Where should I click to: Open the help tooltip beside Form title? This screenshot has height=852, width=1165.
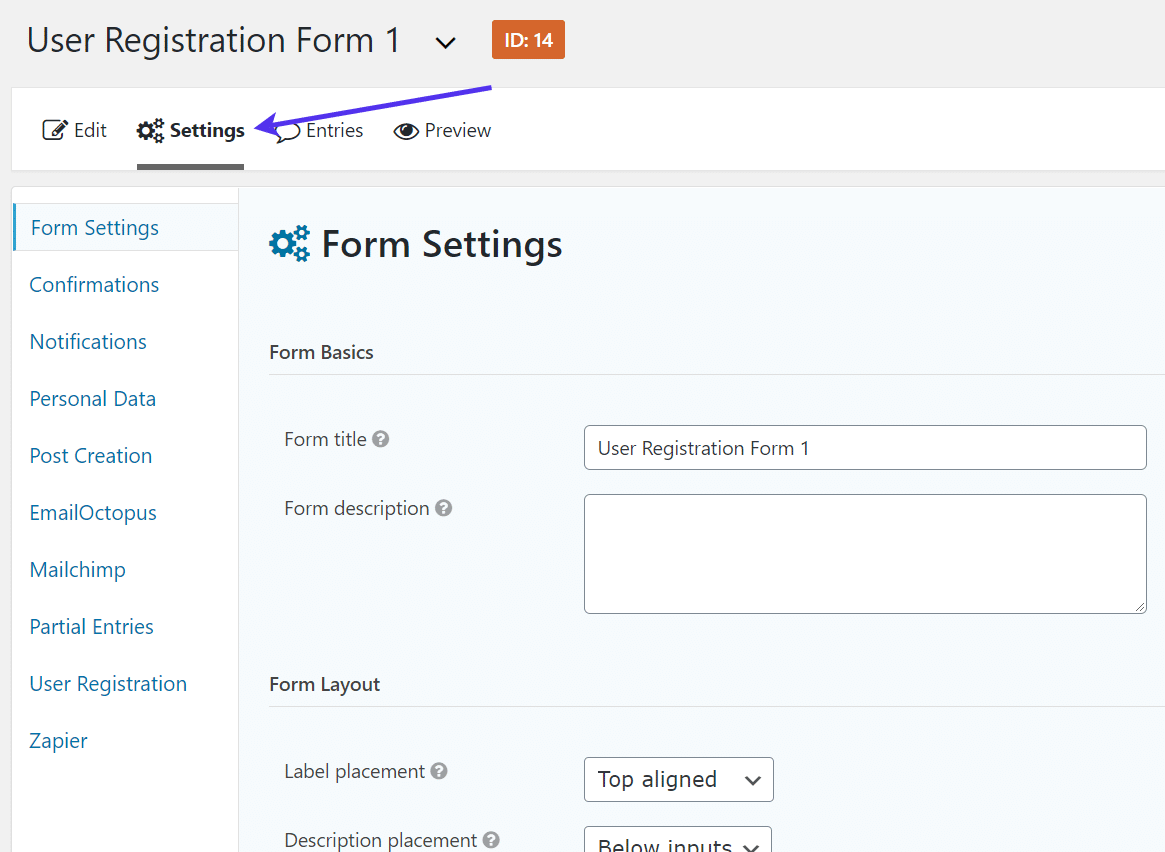point(381,438)
